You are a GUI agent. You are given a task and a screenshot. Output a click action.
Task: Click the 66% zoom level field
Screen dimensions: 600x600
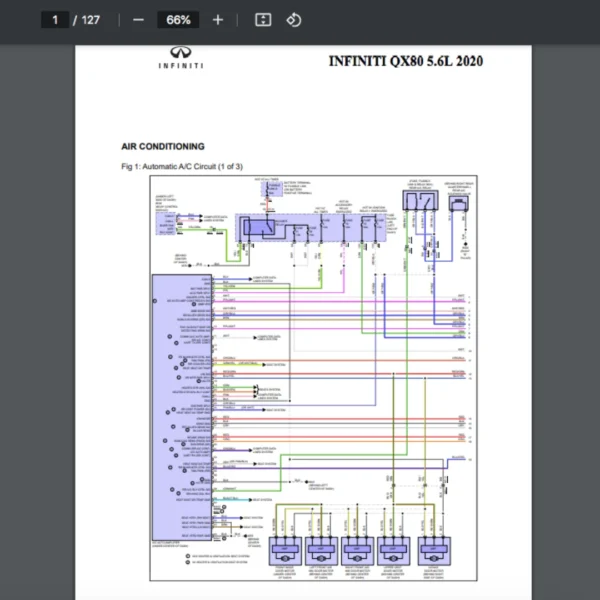(178, 20)
